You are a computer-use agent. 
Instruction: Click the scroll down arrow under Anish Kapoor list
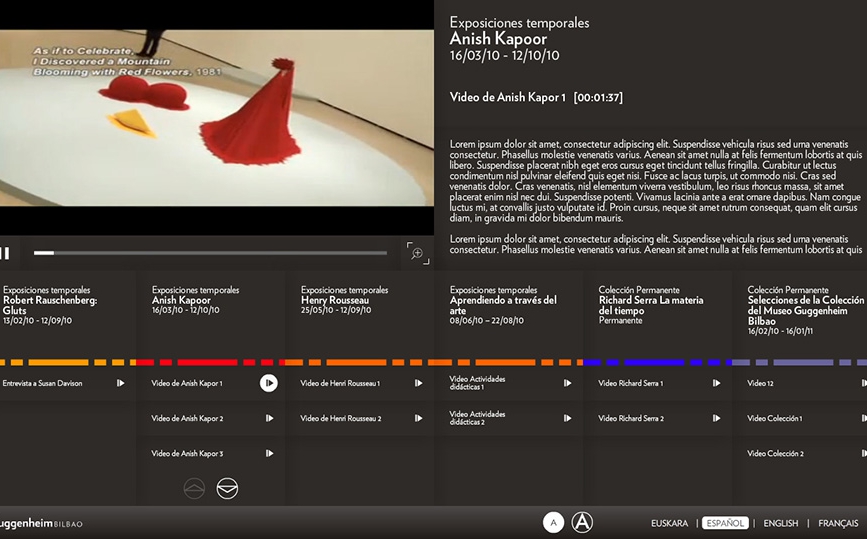227,489
